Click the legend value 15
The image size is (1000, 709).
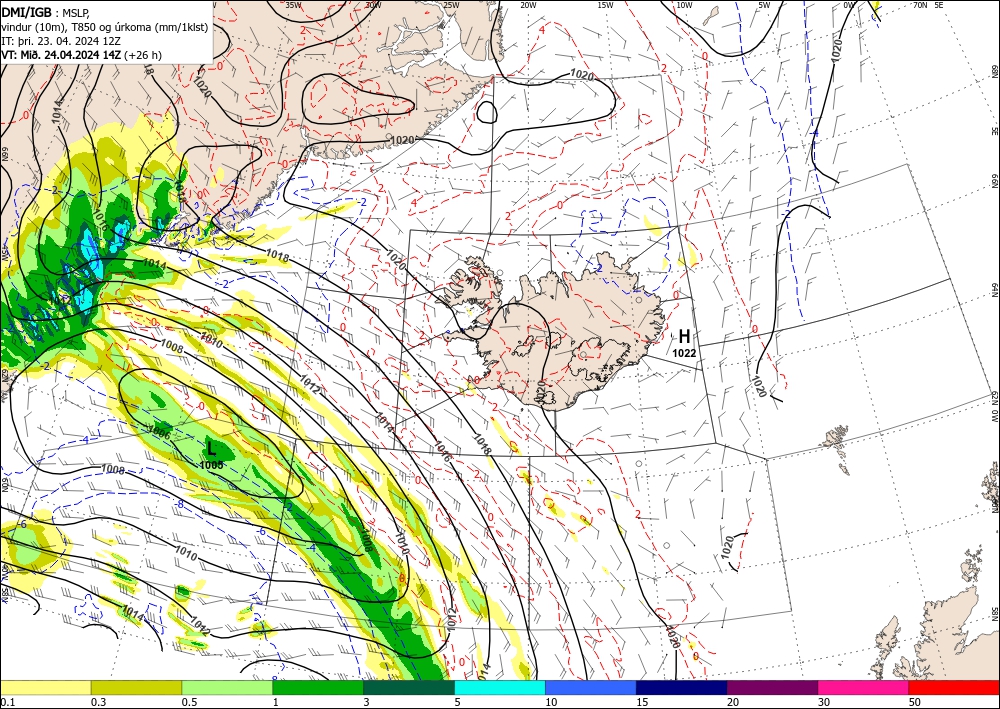[x=642, y=702]
